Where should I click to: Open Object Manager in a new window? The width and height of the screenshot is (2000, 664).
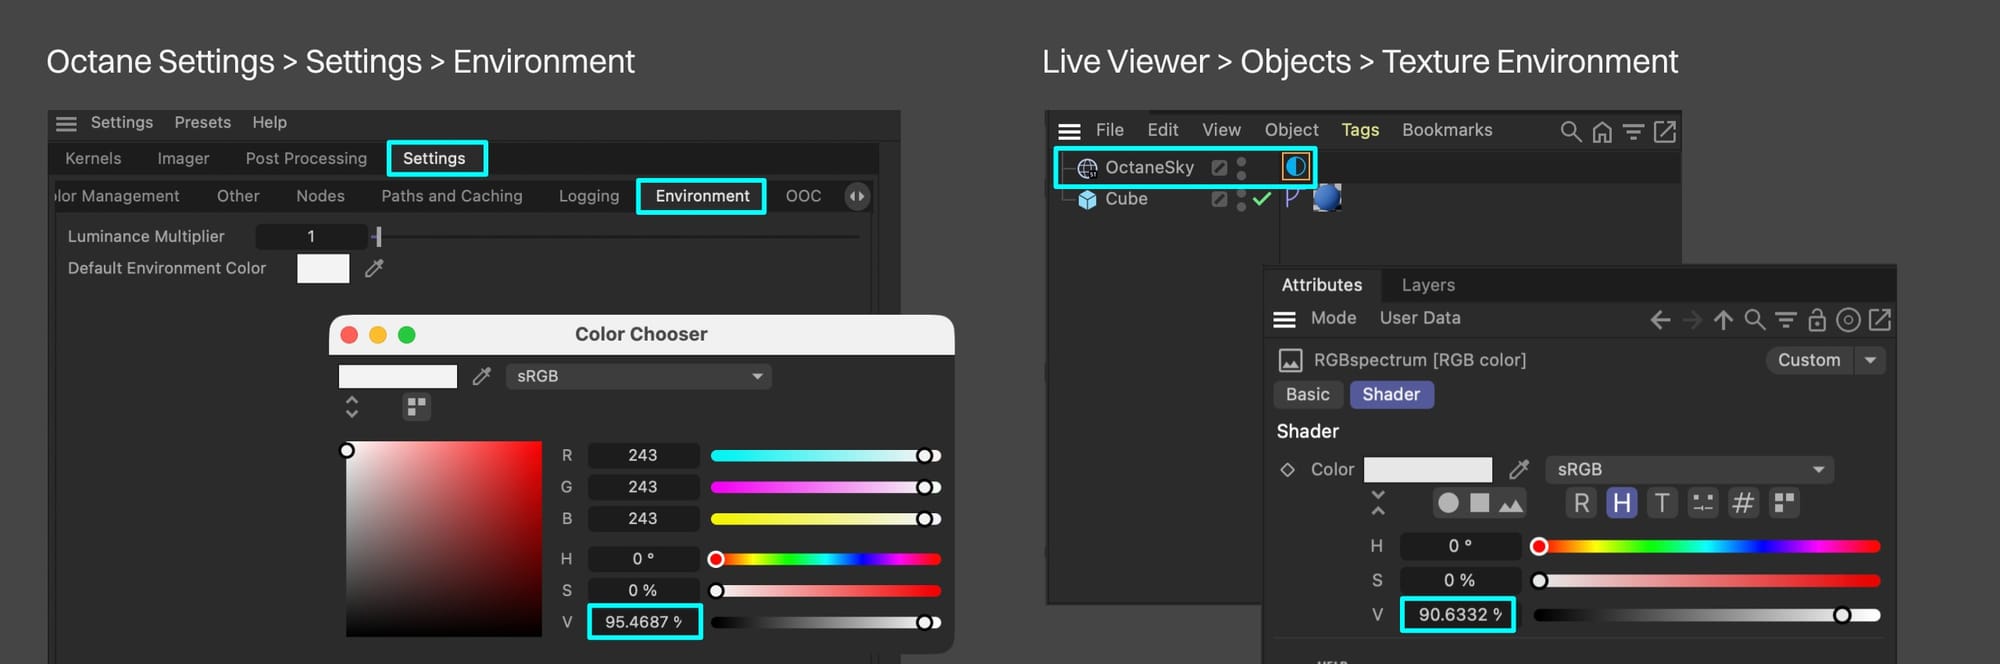pos(1665,131)
